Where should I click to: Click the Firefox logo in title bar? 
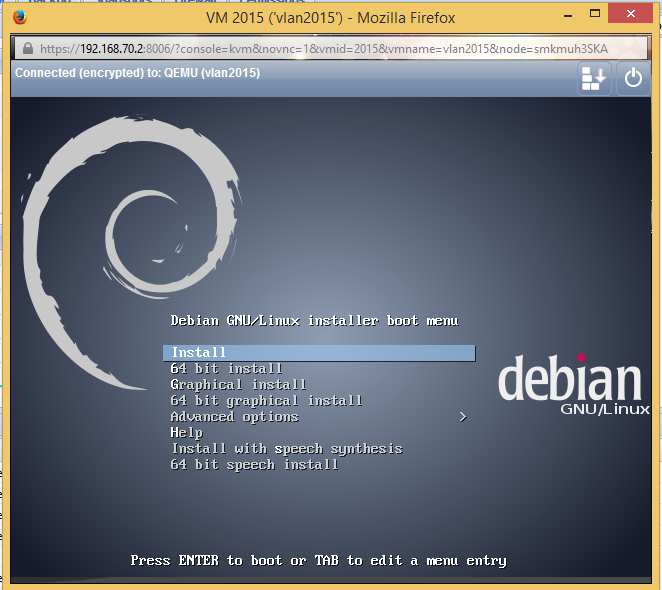pos(19,17)
